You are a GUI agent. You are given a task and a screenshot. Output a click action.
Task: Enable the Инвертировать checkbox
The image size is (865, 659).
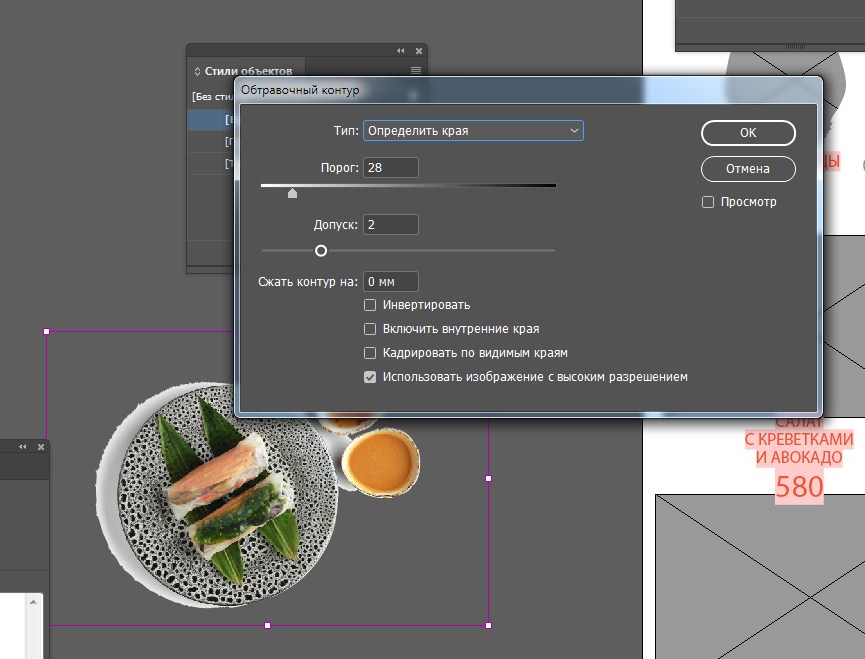pos(370,305)
